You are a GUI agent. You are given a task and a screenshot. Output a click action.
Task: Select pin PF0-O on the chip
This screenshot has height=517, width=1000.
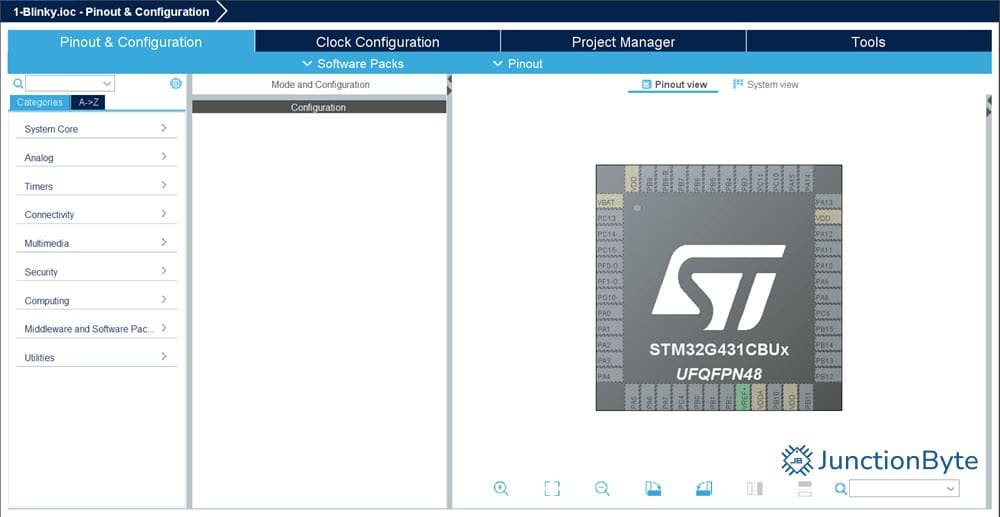click(610, 266)
